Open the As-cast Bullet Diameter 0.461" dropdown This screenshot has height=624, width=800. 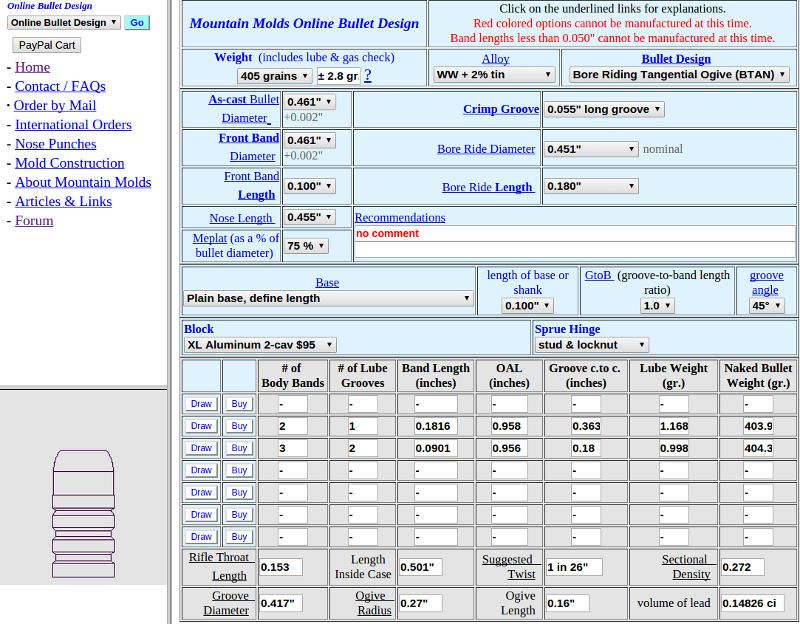[309, 102]
